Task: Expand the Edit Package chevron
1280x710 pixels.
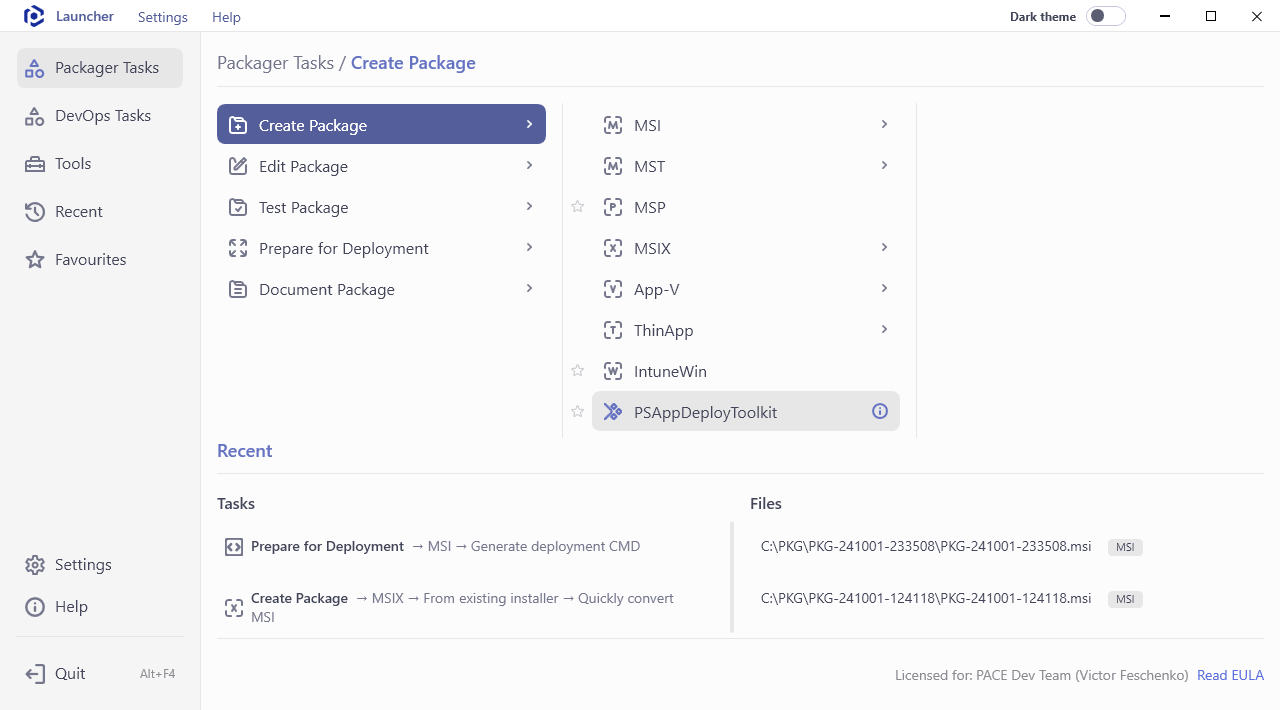Action: pyautogui.click(x=529, y=165)
